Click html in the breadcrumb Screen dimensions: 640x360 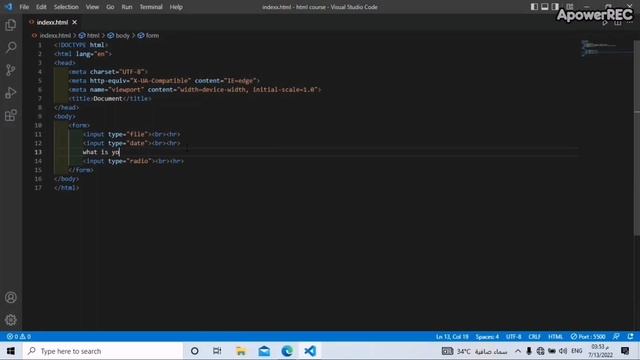[x=93, y=36]
